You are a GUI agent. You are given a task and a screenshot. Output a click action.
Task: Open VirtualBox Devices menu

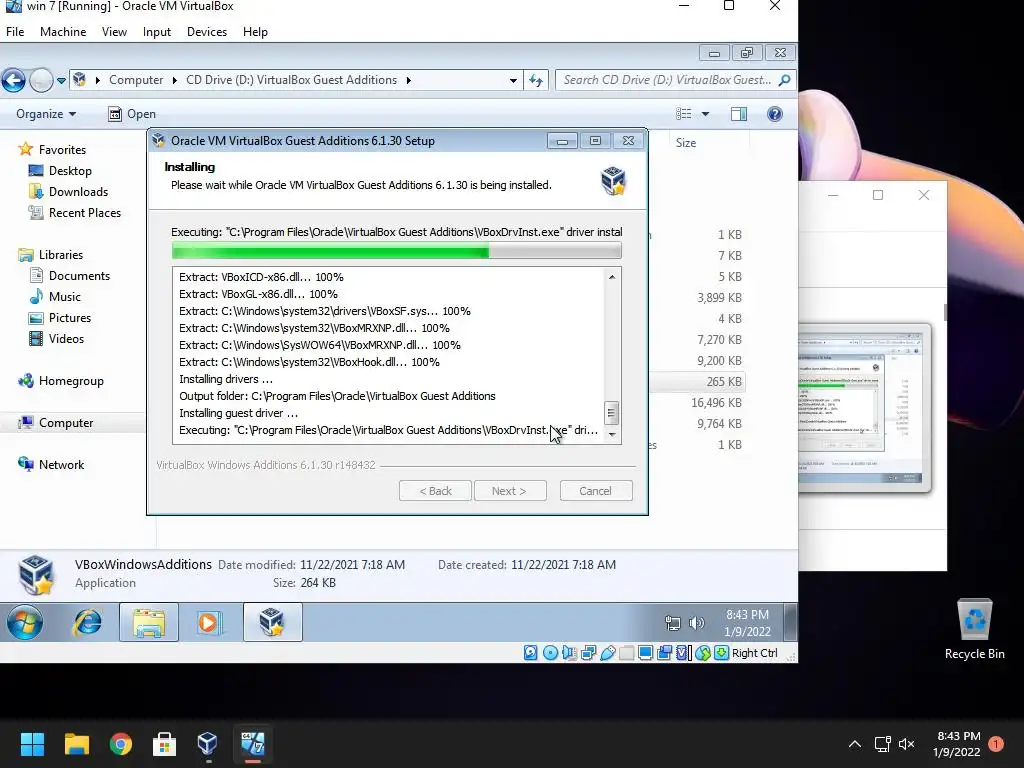(x=207, y=32)
